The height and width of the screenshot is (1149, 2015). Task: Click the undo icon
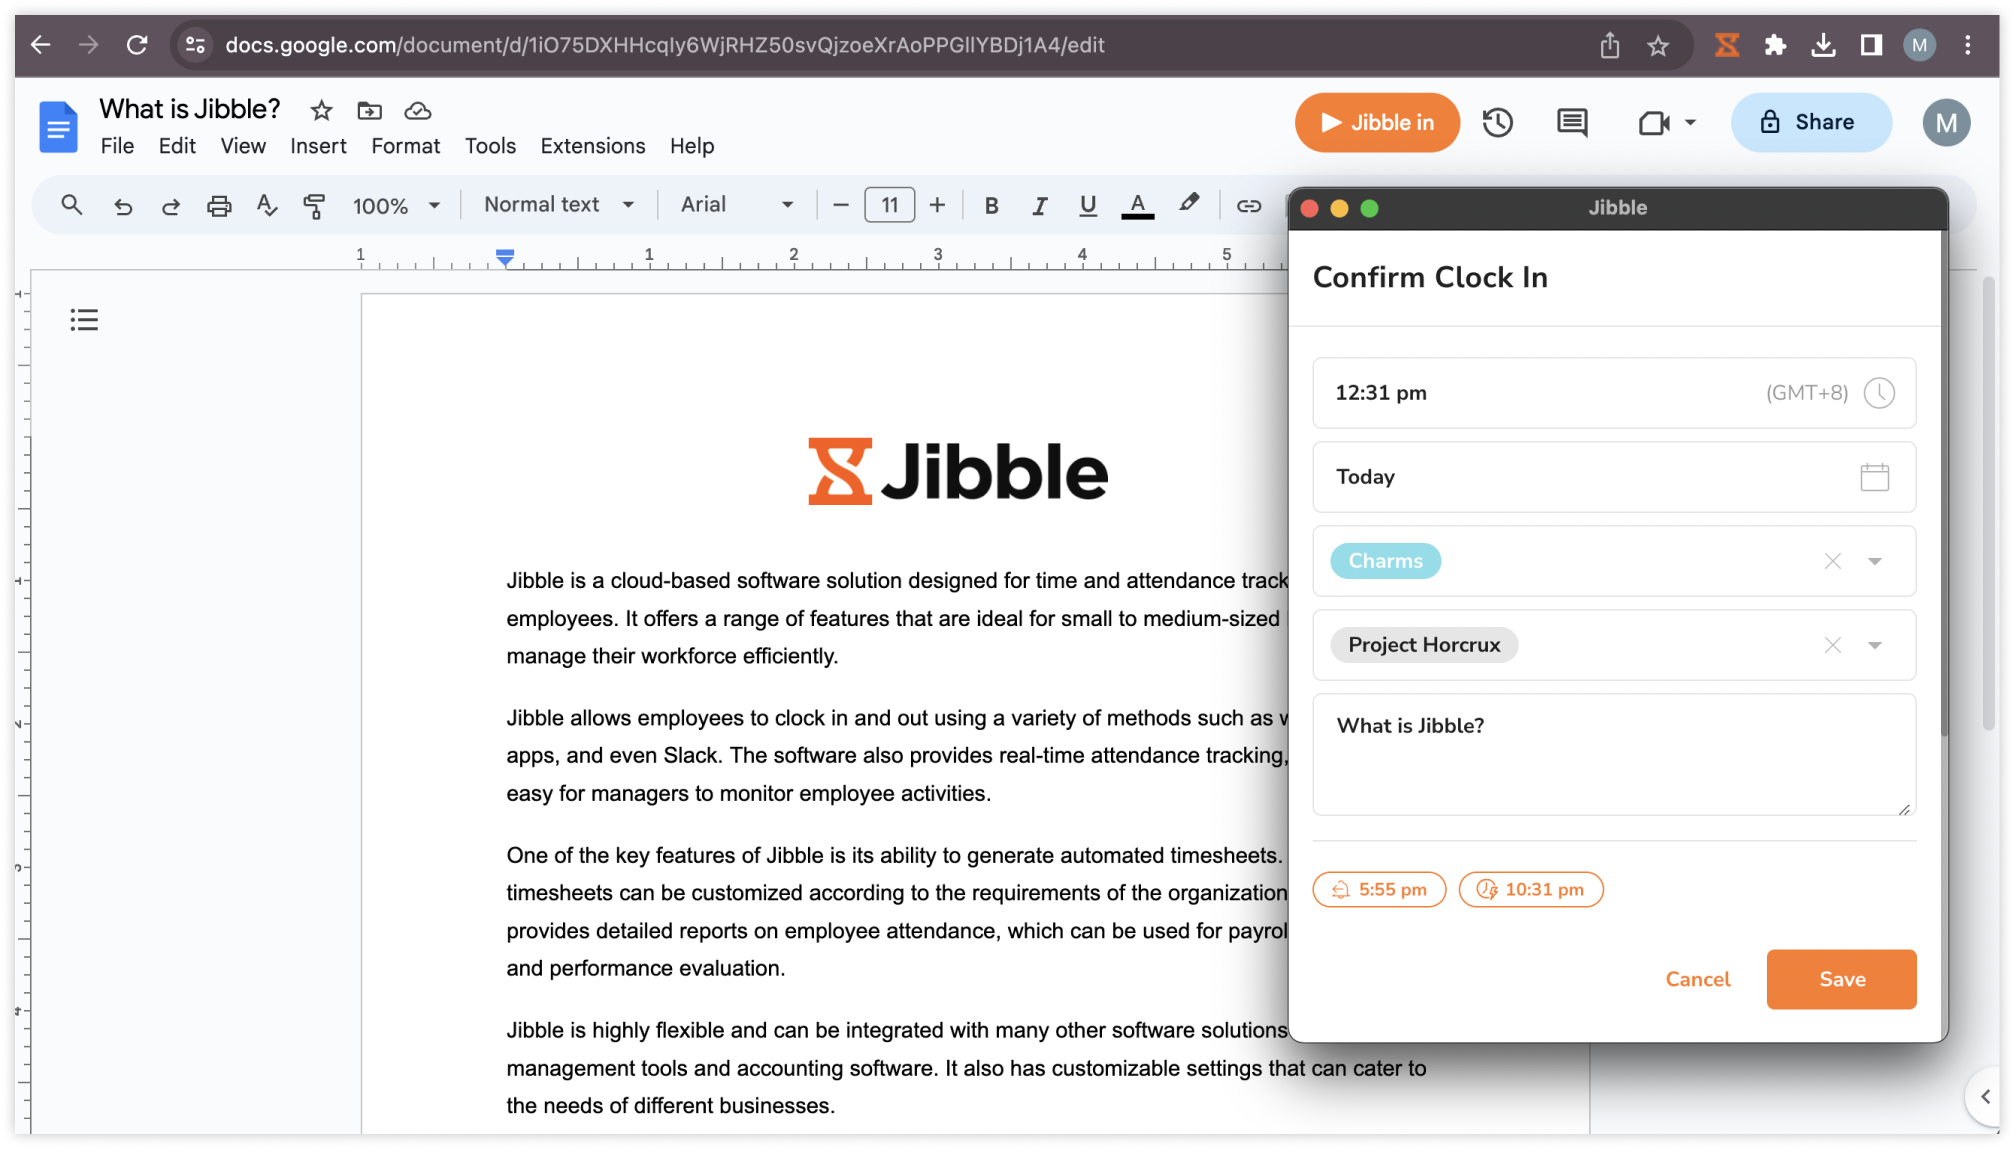[x=123, y=206]
